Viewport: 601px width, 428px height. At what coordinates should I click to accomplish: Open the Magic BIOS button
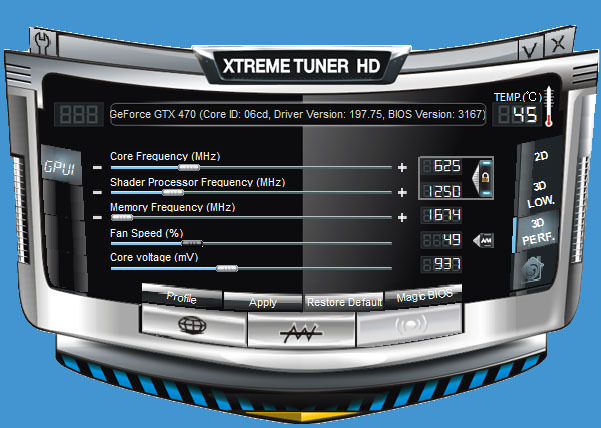pos(424,296)
